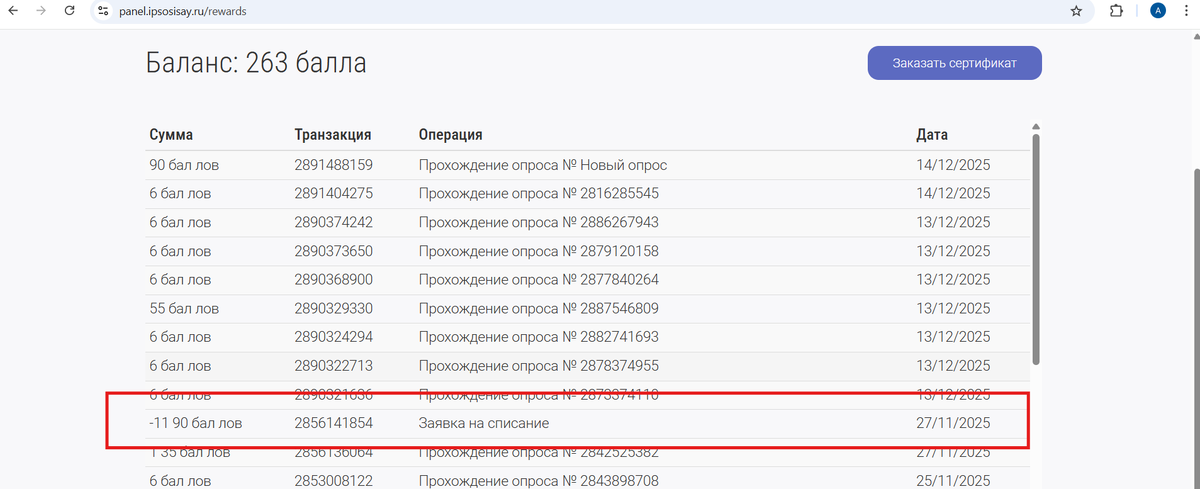Select the 55 бал лов amount cell
The image size is (1200, 489).
tap(184, 308)
